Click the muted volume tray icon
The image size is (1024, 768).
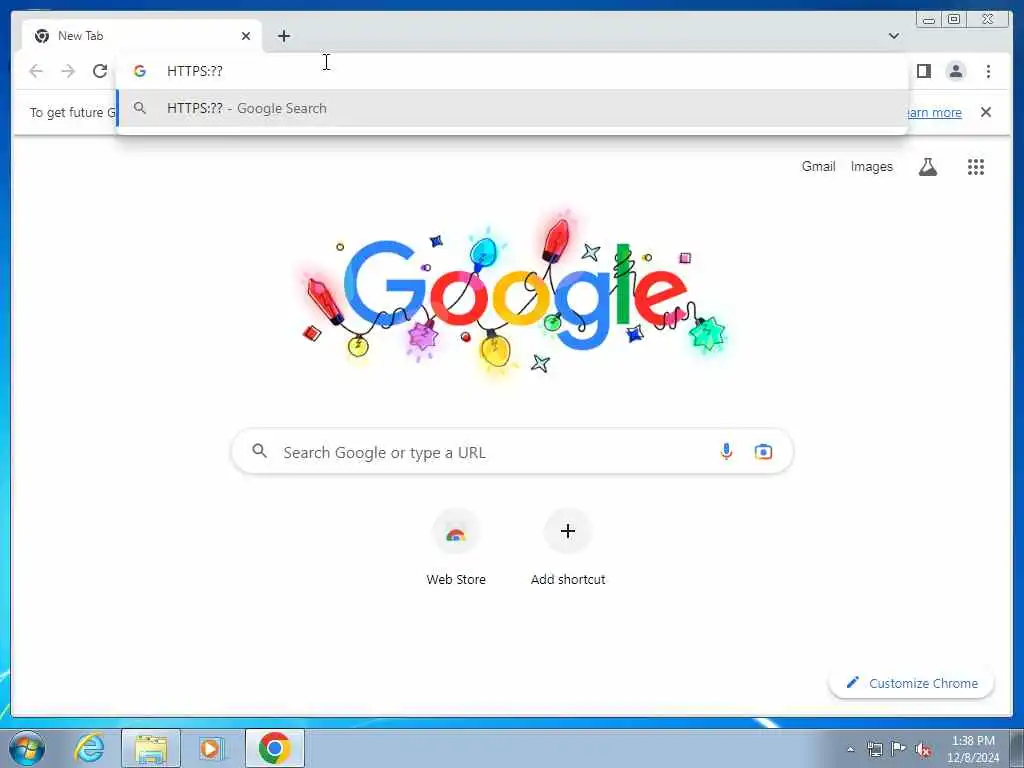pyautogui.click(x=923, y=750)
